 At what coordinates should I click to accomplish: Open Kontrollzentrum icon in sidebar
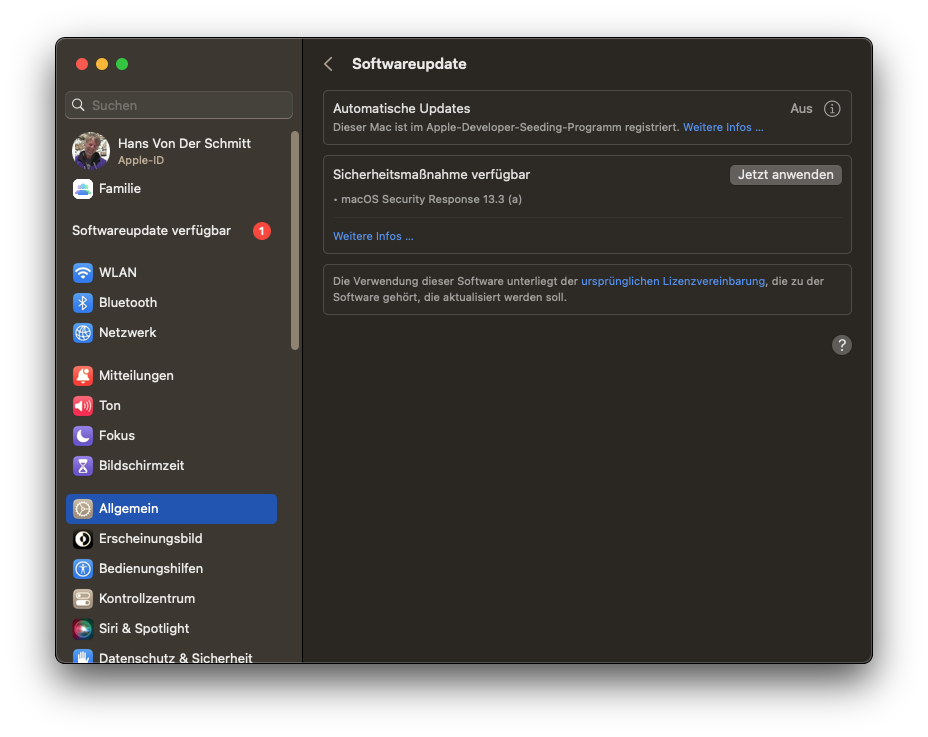[x=83, y=599]
